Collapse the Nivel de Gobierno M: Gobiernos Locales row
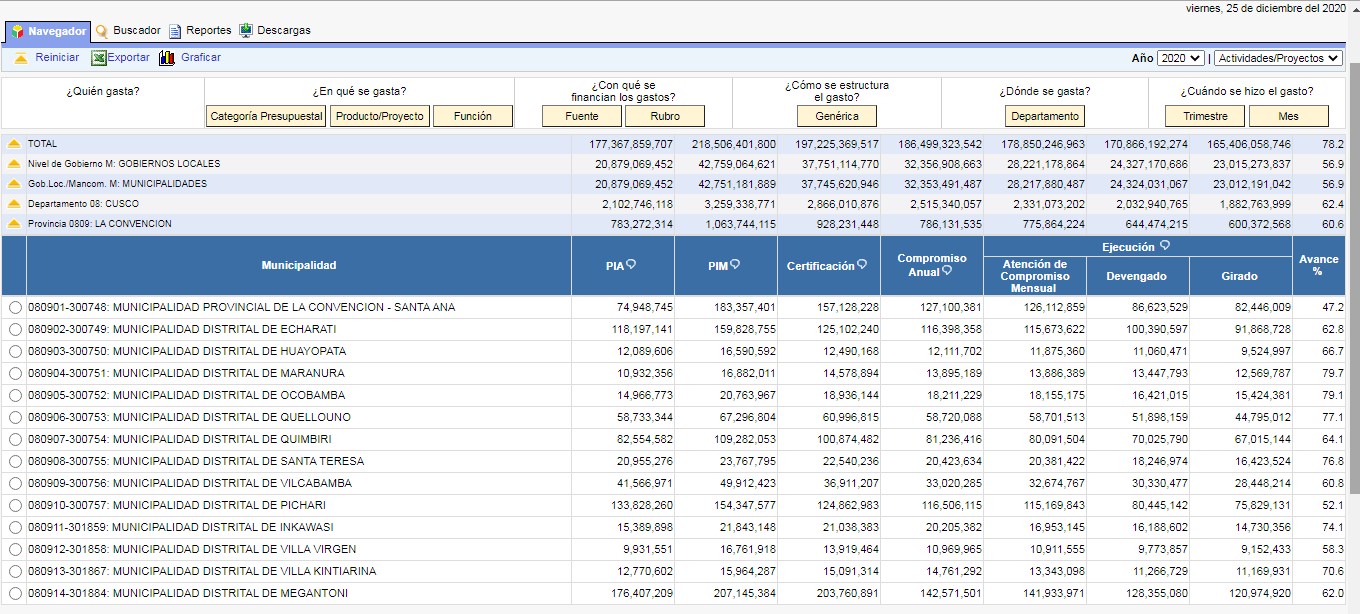The height and width of the screenshot is (614, 1360). pos(14,164)
